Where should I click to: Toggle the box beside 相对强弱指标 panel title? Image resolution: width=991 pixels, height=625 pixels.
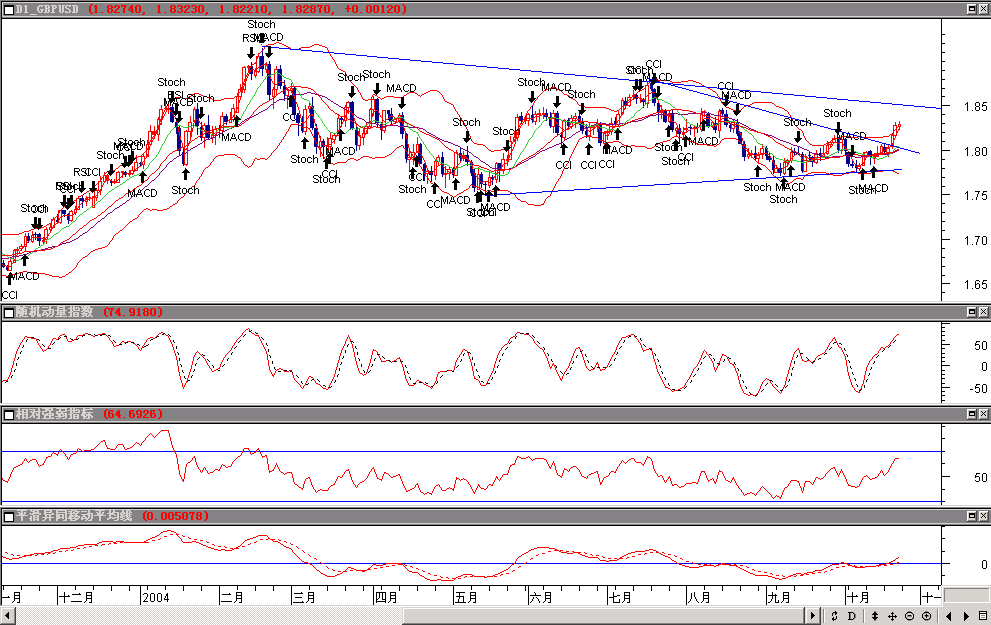(8, 414)
